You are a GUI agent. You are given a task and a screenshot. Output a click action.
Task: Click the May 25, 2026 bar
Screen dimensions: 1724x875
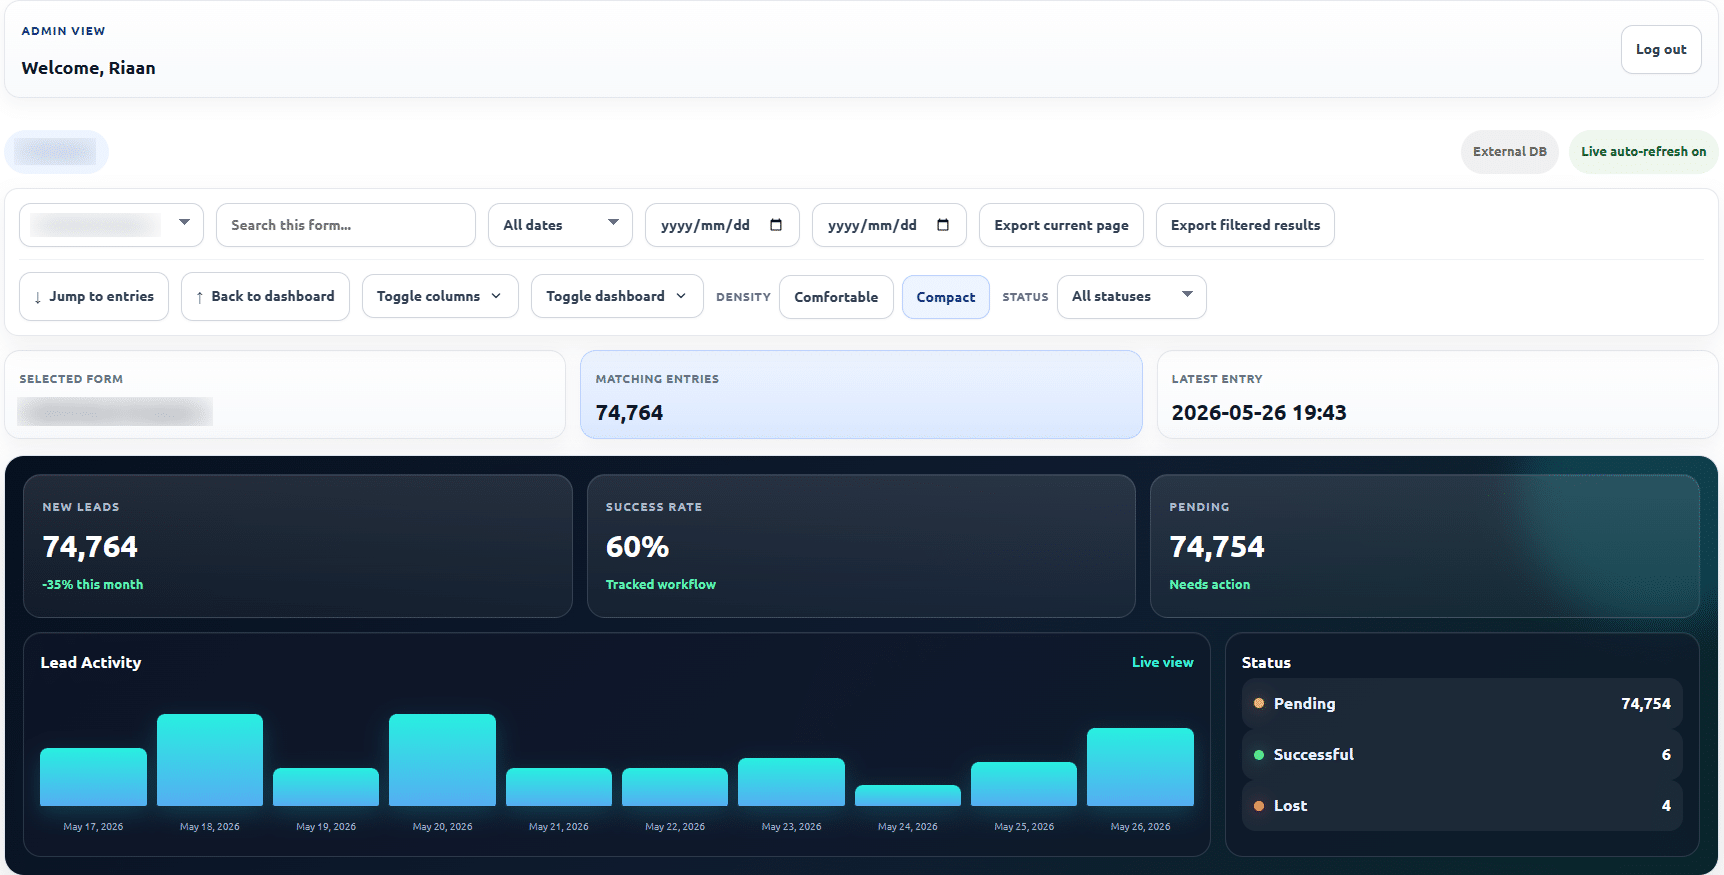point(1024,784)
